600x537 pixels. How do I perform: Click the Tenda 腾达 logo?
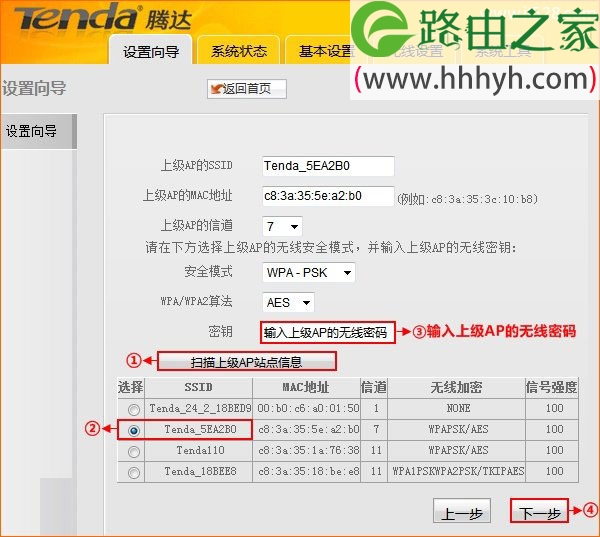[x=103, y=17]
